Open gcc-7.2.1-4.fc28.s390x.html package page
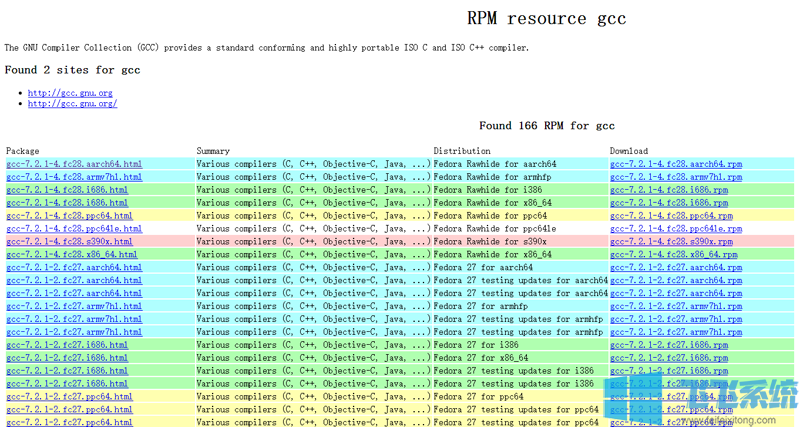Image resolution: width=800 pixels, height=427 pixels. click(x=69, y=242)
